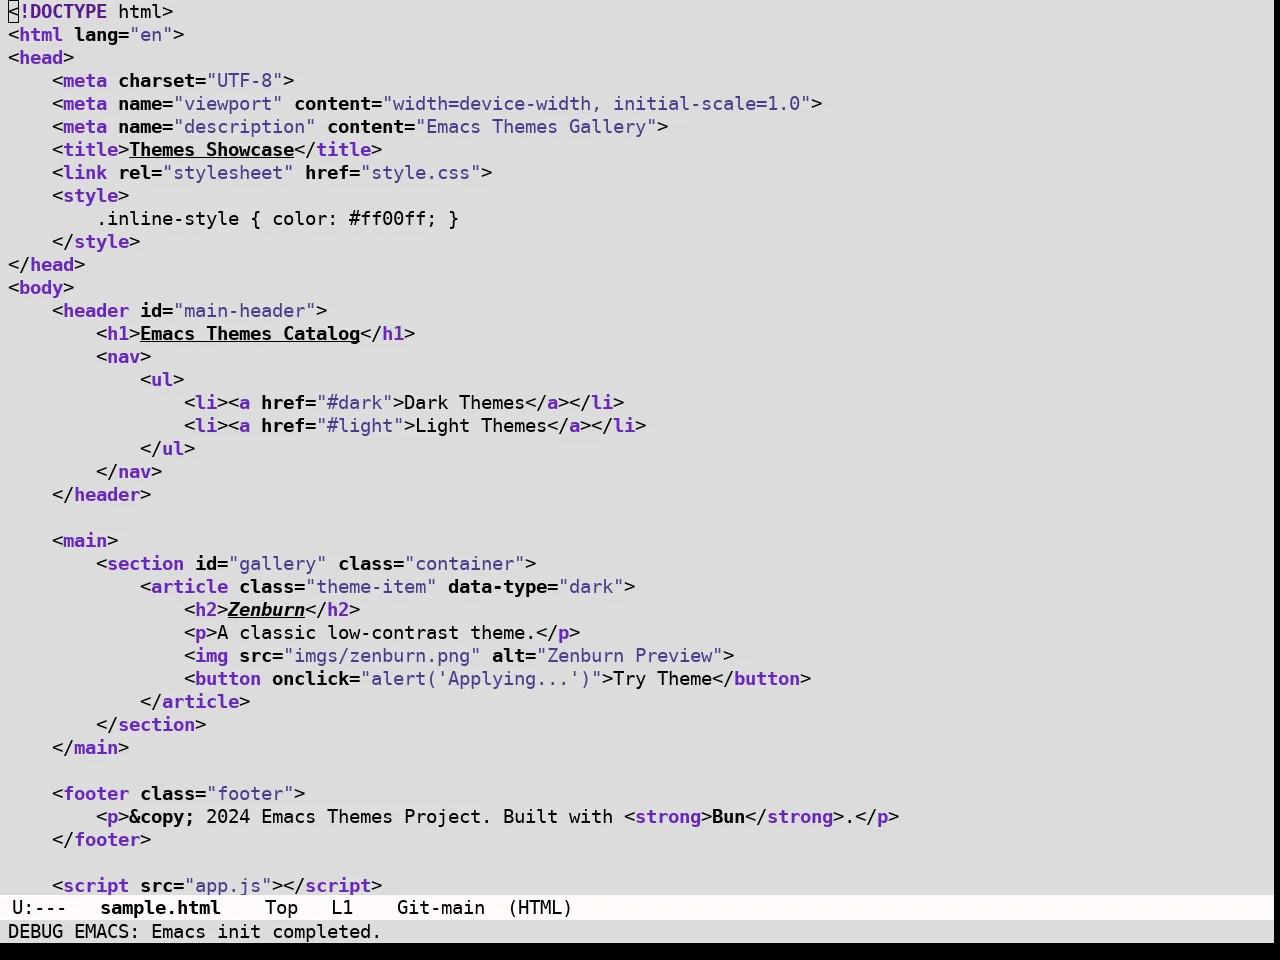1280x960 pixels.
Task: Click the U:--- status in mode line
Action: click(39, 908)
